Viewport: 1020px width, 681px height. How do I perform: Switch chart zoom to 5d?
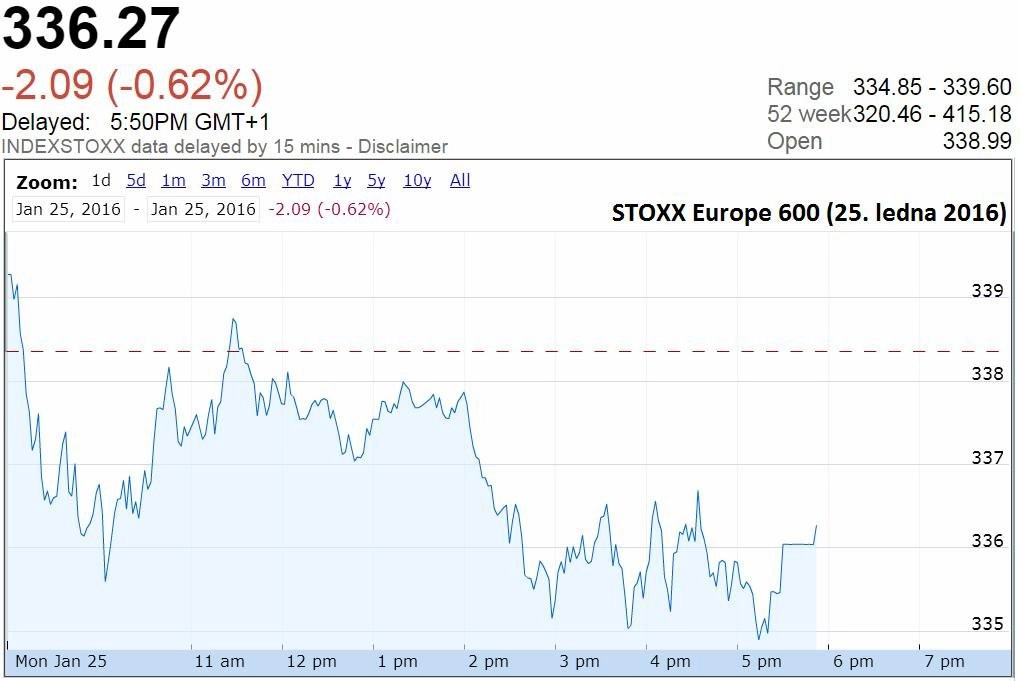[136, 180]
